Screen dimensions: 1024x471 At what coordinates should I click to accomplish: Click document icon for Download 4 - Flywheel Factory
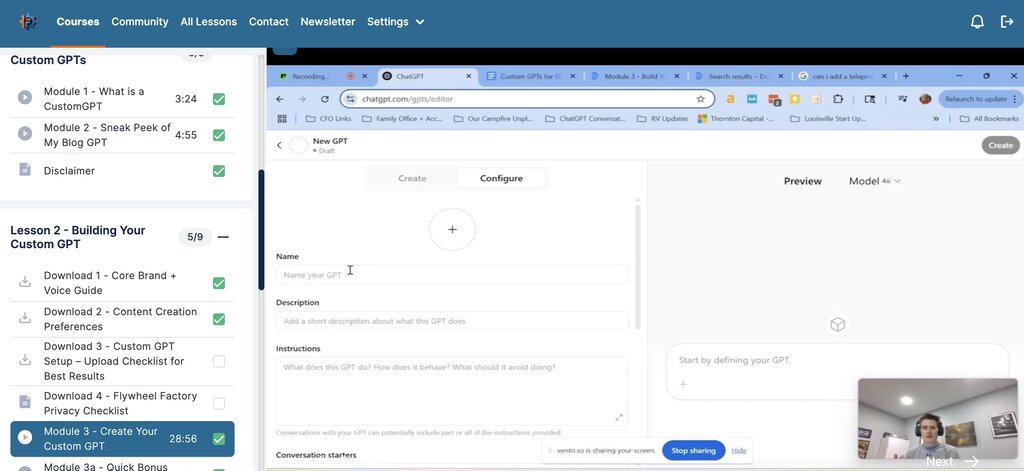coord(25,402)
